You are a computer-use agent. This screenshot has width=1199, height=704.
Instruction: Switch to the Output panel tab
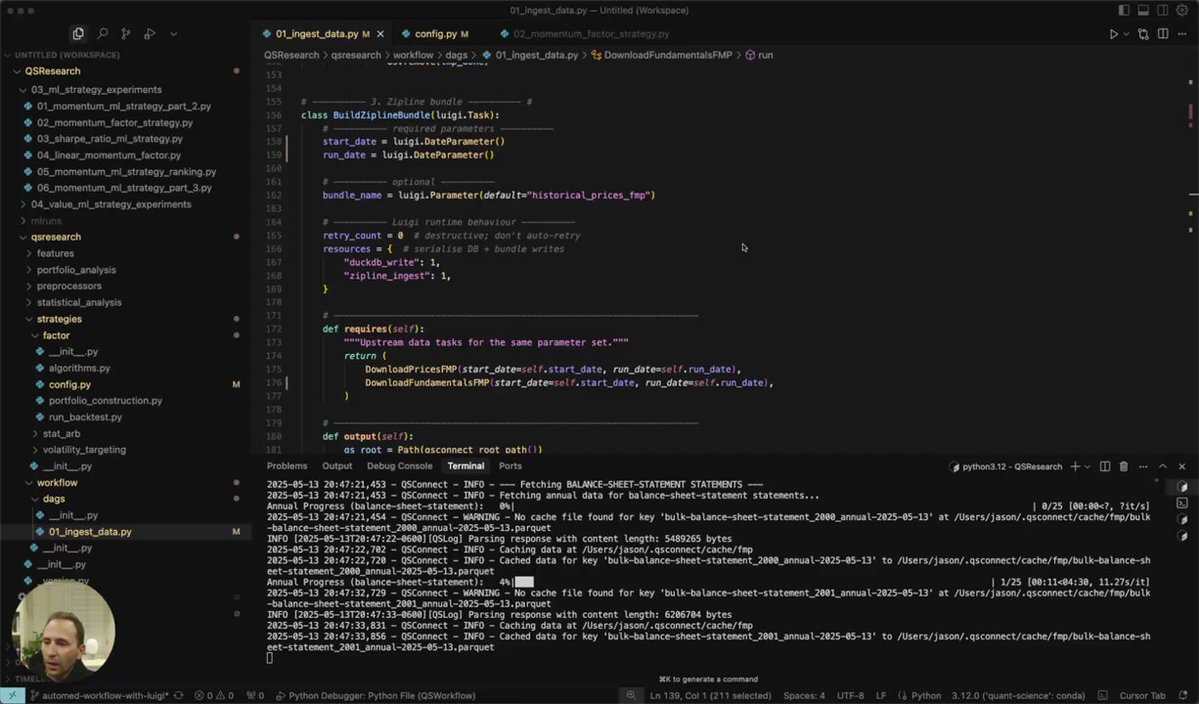(x=337, y=466)
